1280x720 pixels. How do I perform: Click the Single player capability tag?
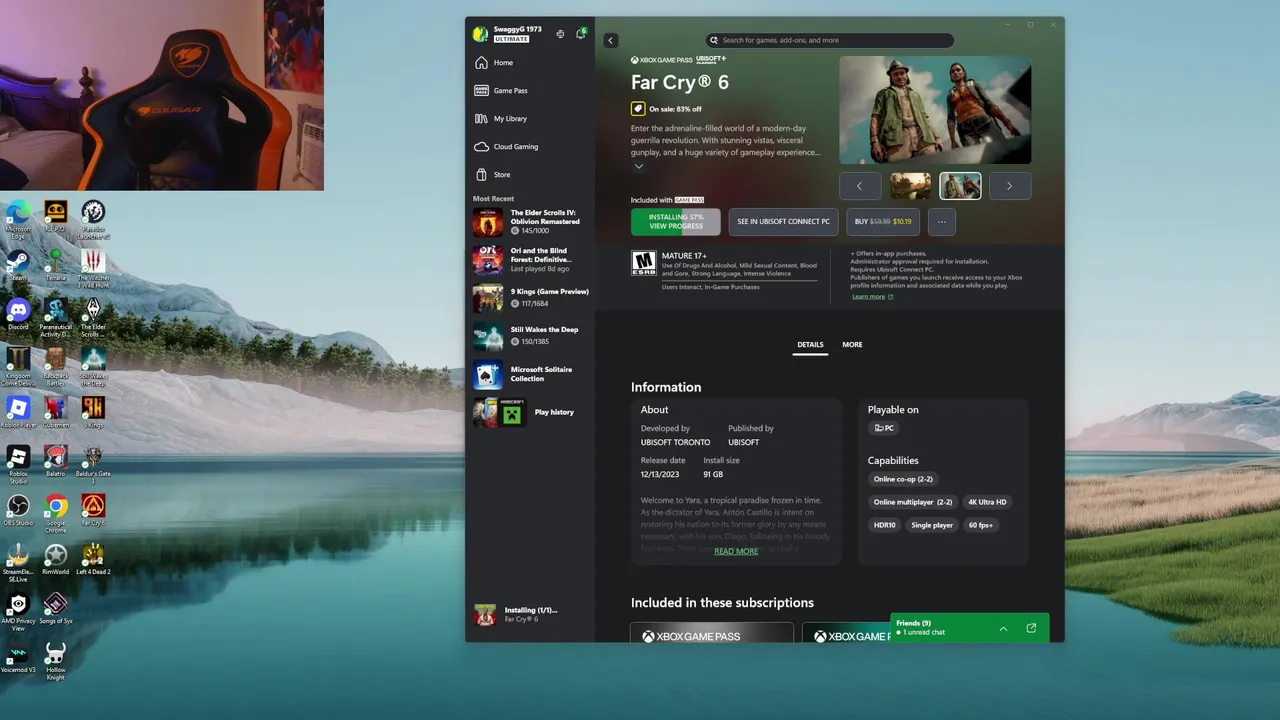932,525
